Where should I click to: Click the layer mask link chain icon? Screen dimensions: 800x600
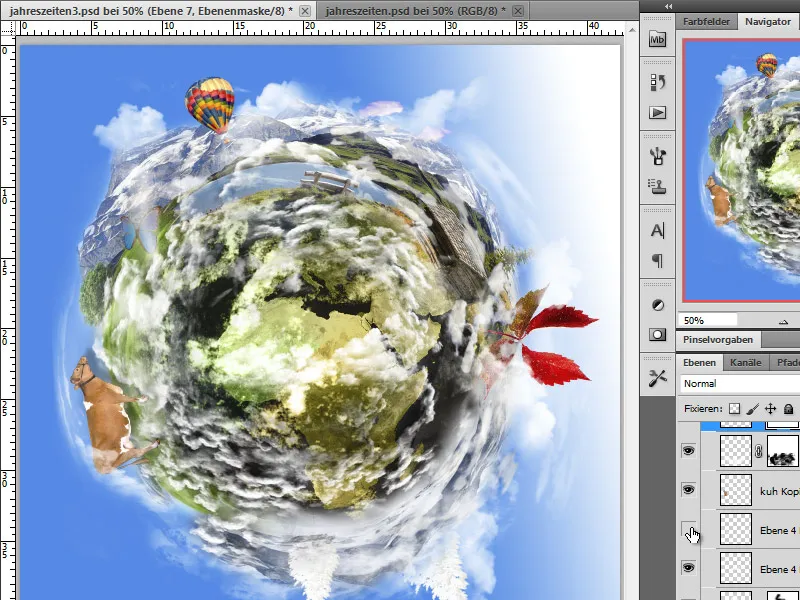[759, 451]
